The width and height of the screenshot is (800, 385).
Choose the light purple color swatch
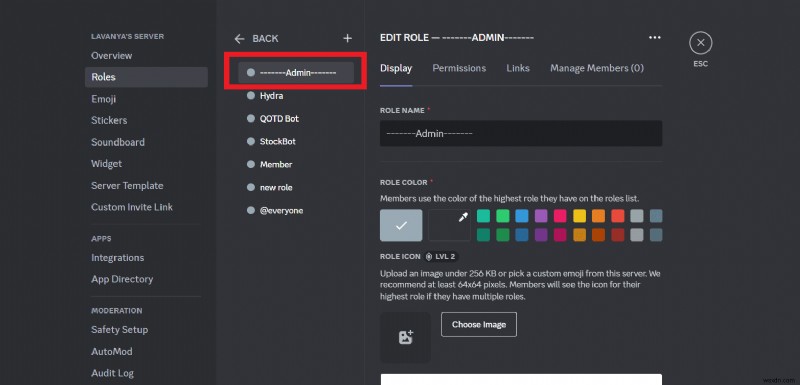[541, 216]
